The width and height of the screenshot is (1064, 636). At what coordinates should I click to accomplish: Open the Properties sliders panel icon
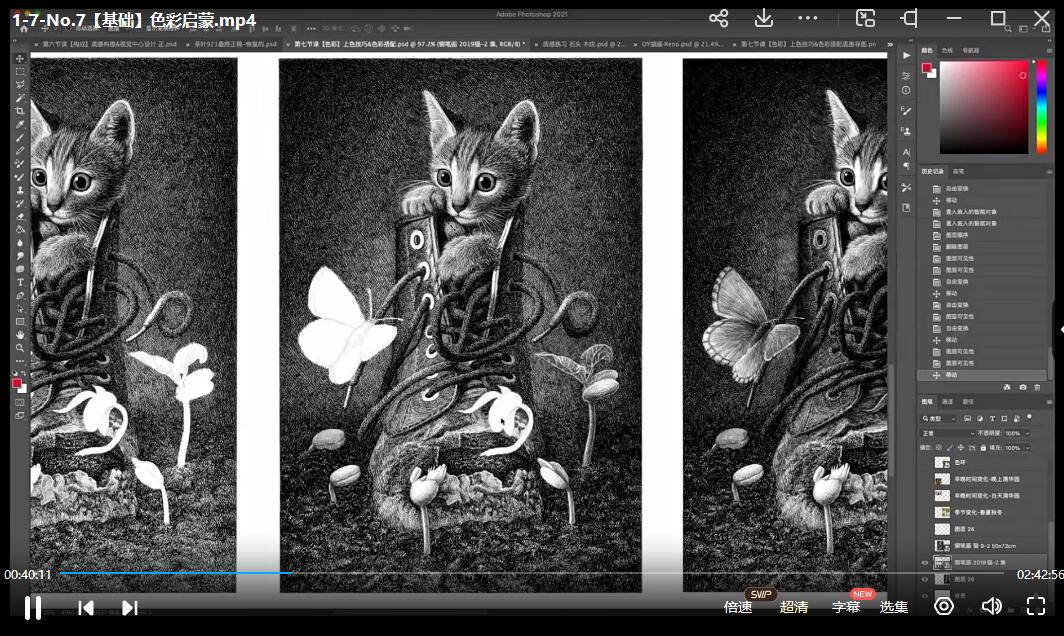907,75
